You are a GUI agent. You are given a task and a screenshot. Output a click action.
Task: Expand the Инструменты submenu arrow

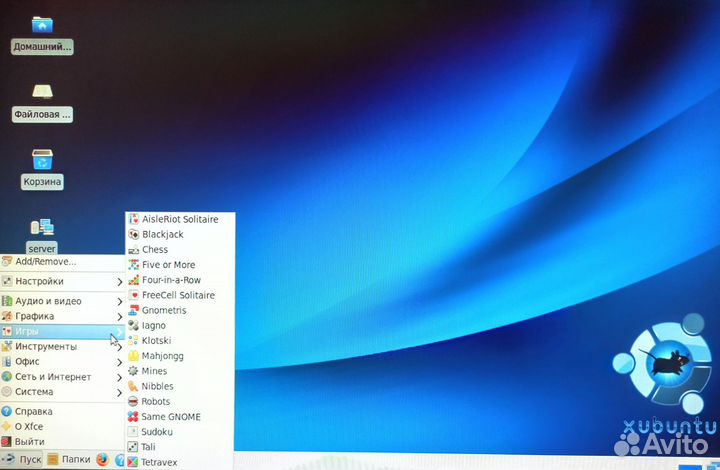(119, 347)
